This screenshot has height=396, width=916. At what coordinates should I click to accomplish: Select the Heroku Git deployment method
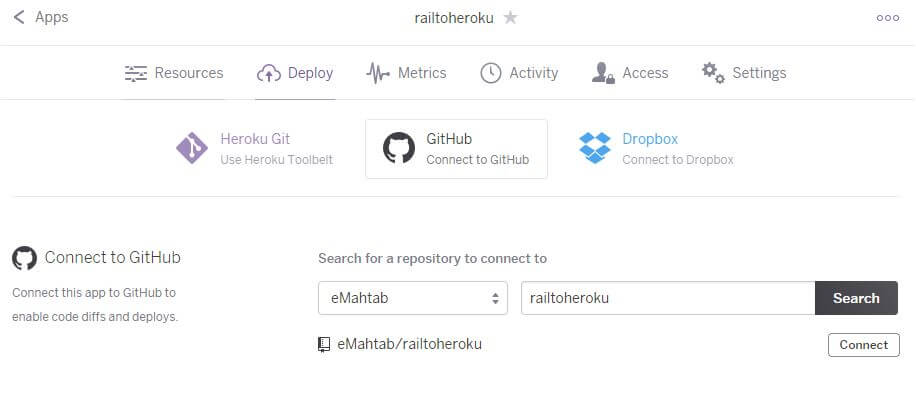coord(255,148)
